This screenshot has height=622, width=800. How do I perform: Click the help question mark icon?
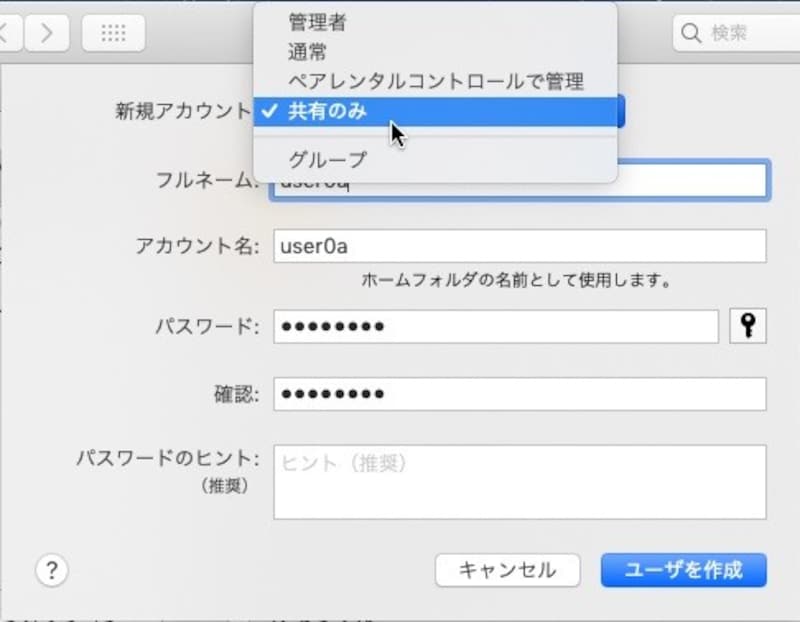(50, 571)
